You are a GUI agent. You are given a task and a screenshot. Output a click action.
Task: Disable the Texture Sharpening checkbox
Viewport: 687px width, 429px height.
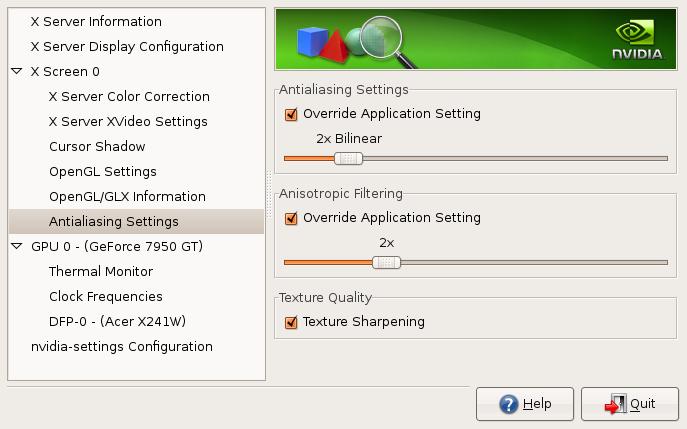pyautogui.click(x=291, y=322)
